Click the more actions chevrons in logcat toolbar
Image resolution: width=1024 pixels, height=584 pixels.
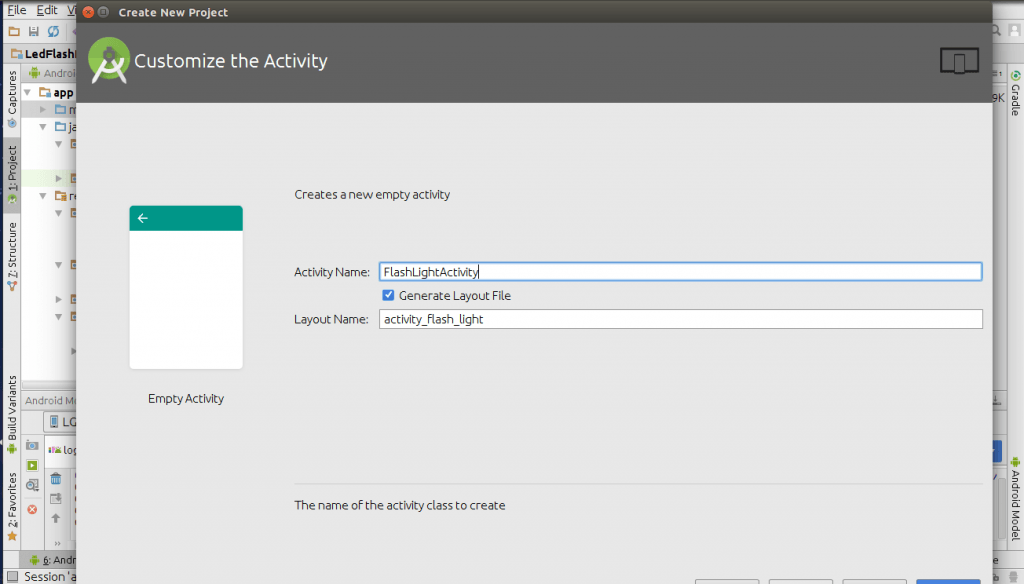(x=57, y=543)
